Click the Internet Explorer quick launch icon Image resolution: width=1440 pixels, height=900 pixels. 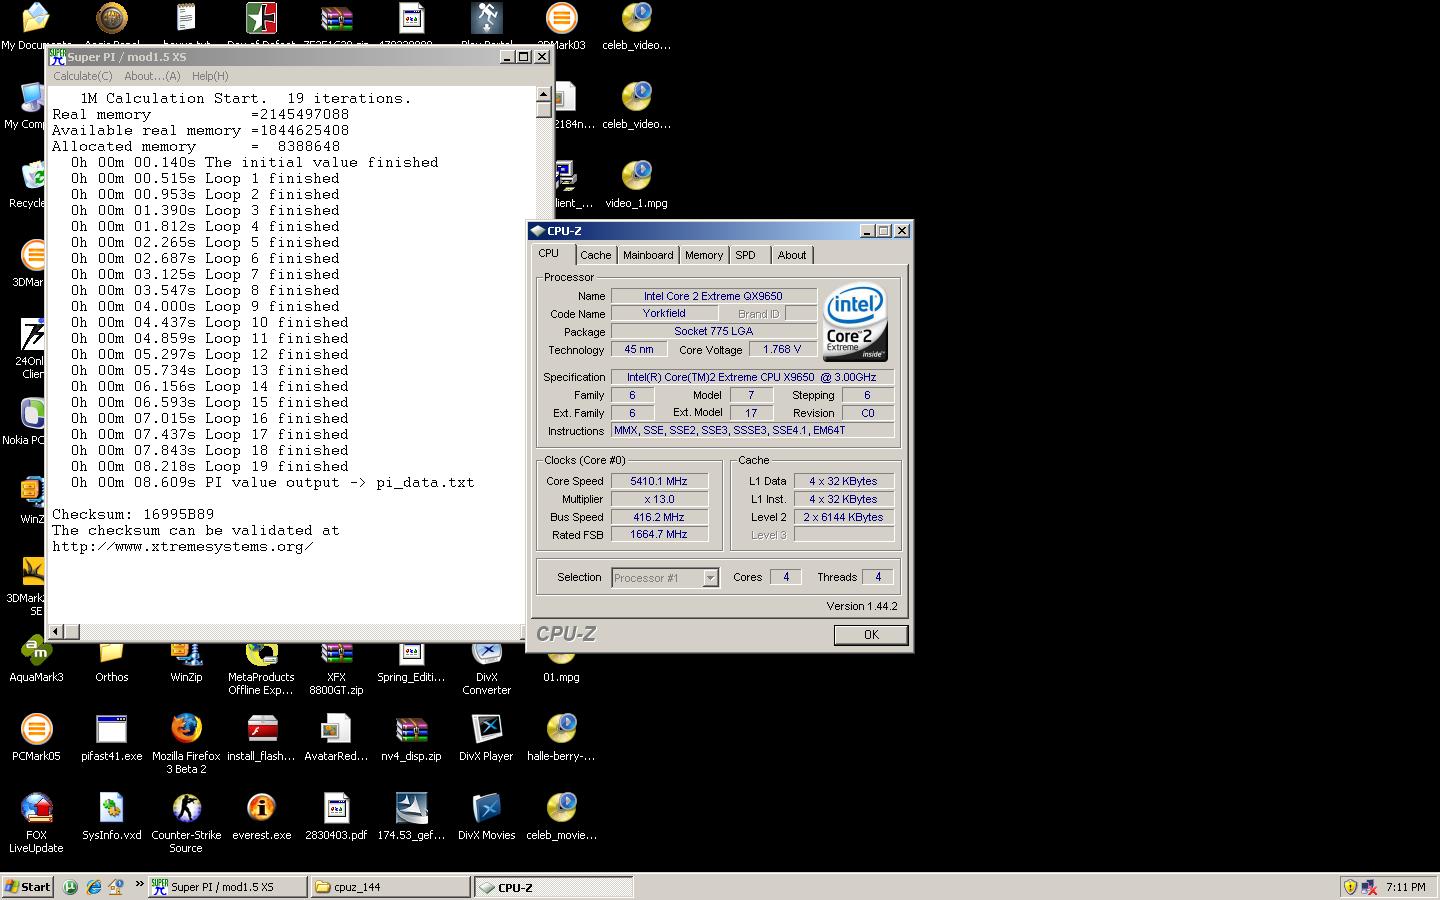pyautogui.click(x=94, y=887)
